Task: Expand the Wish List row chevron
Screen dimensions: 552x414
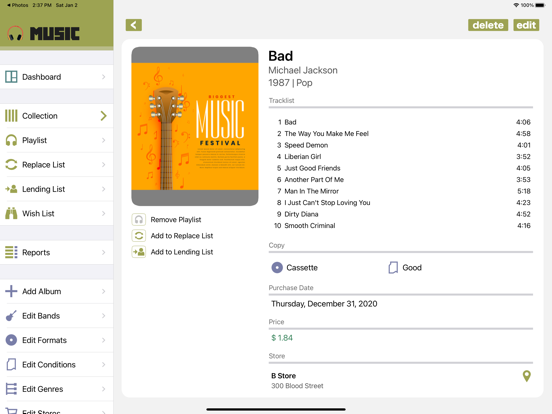Action: pos(104,213)
